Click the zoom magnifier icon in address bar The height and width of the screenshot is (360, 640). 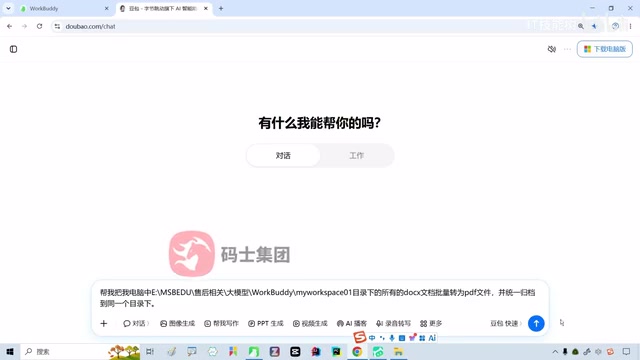(580, 26)
